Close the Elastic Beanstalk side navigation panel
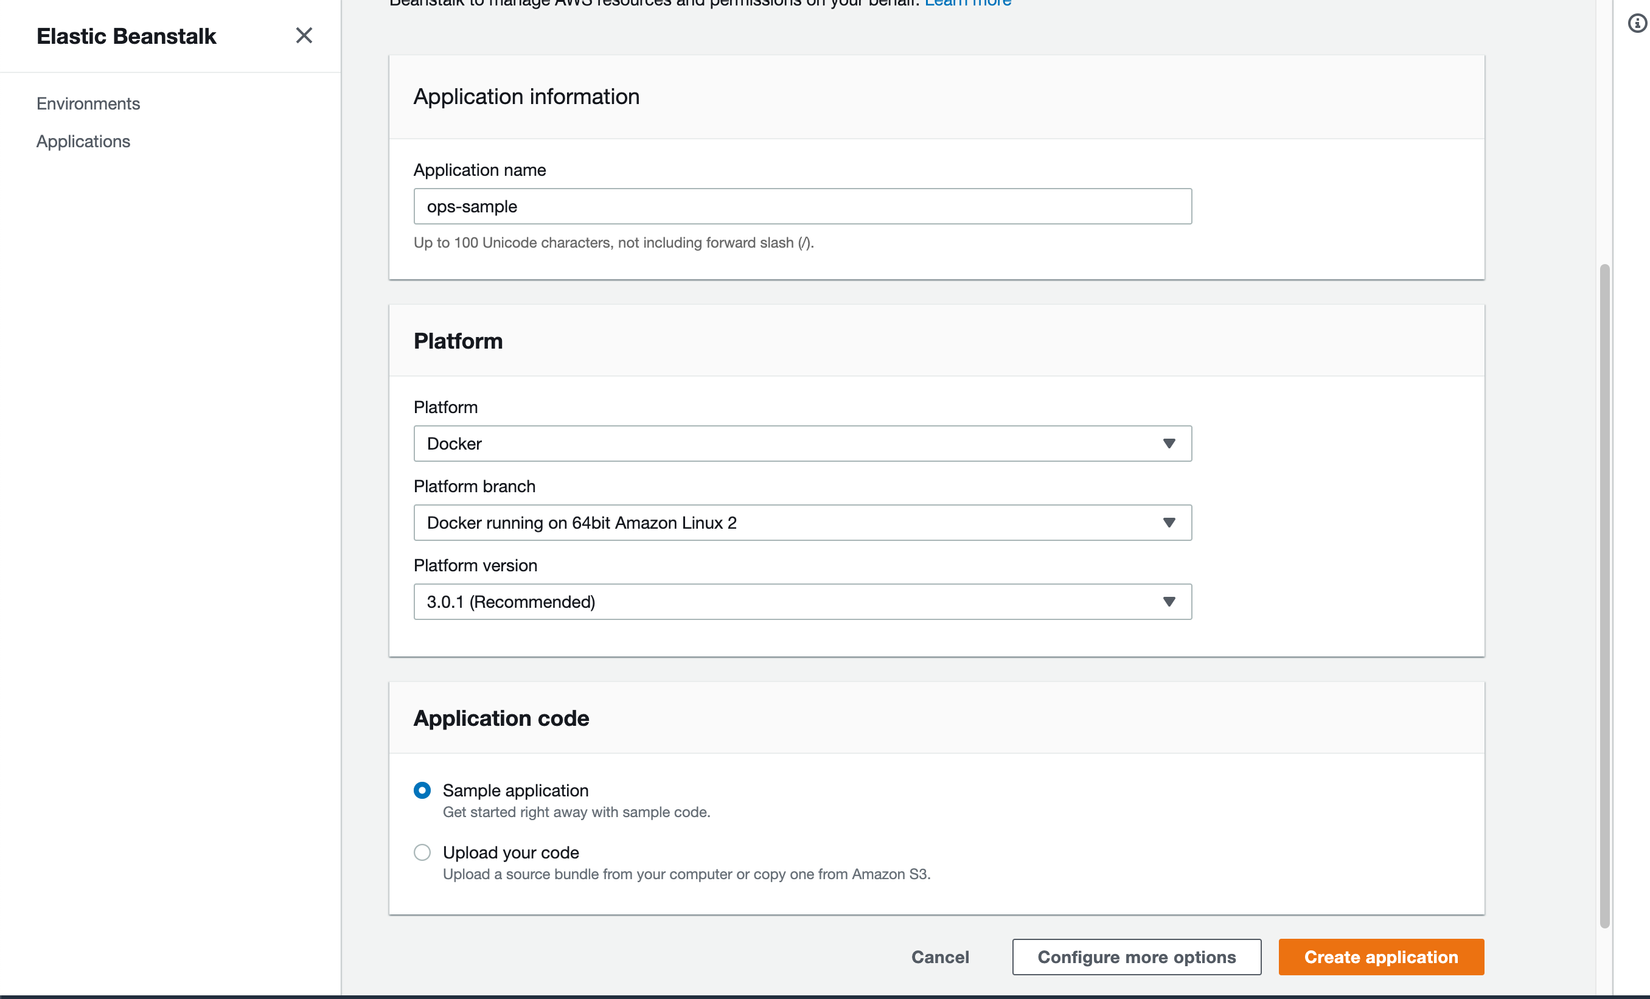The width and height of the screenshot is (1650, 999). (x=304, y=36)
